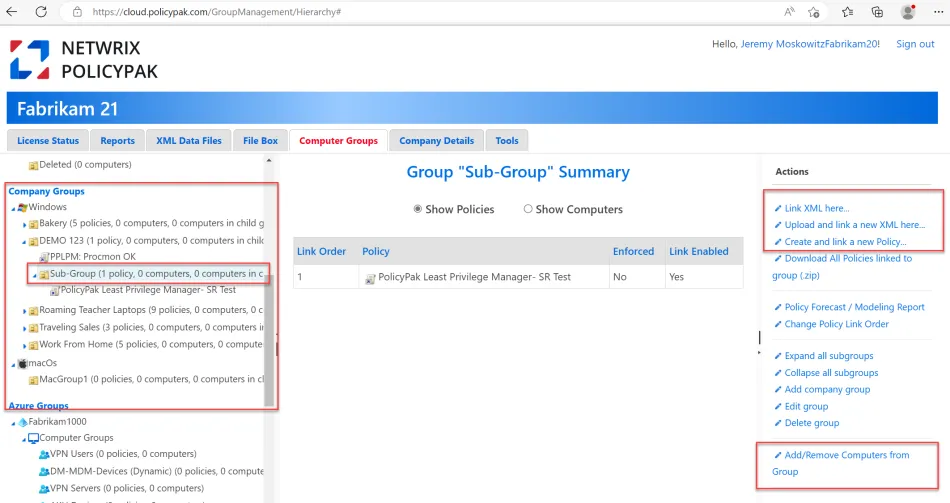Click the Netwrix PolicyPak logo icon
This screenshot has height=503, width=950.
[x=29, y=60]
